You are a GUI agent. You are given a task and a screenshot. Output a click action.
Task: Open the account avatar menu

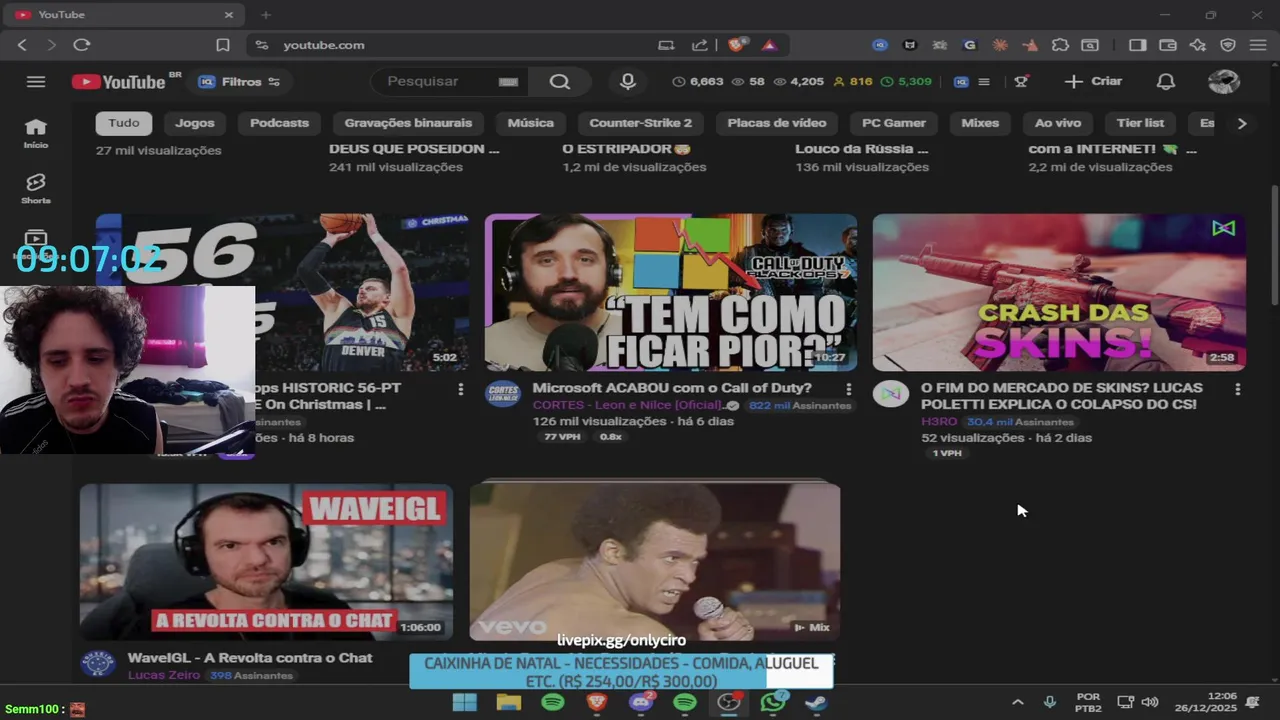(x=1224, y=82)
